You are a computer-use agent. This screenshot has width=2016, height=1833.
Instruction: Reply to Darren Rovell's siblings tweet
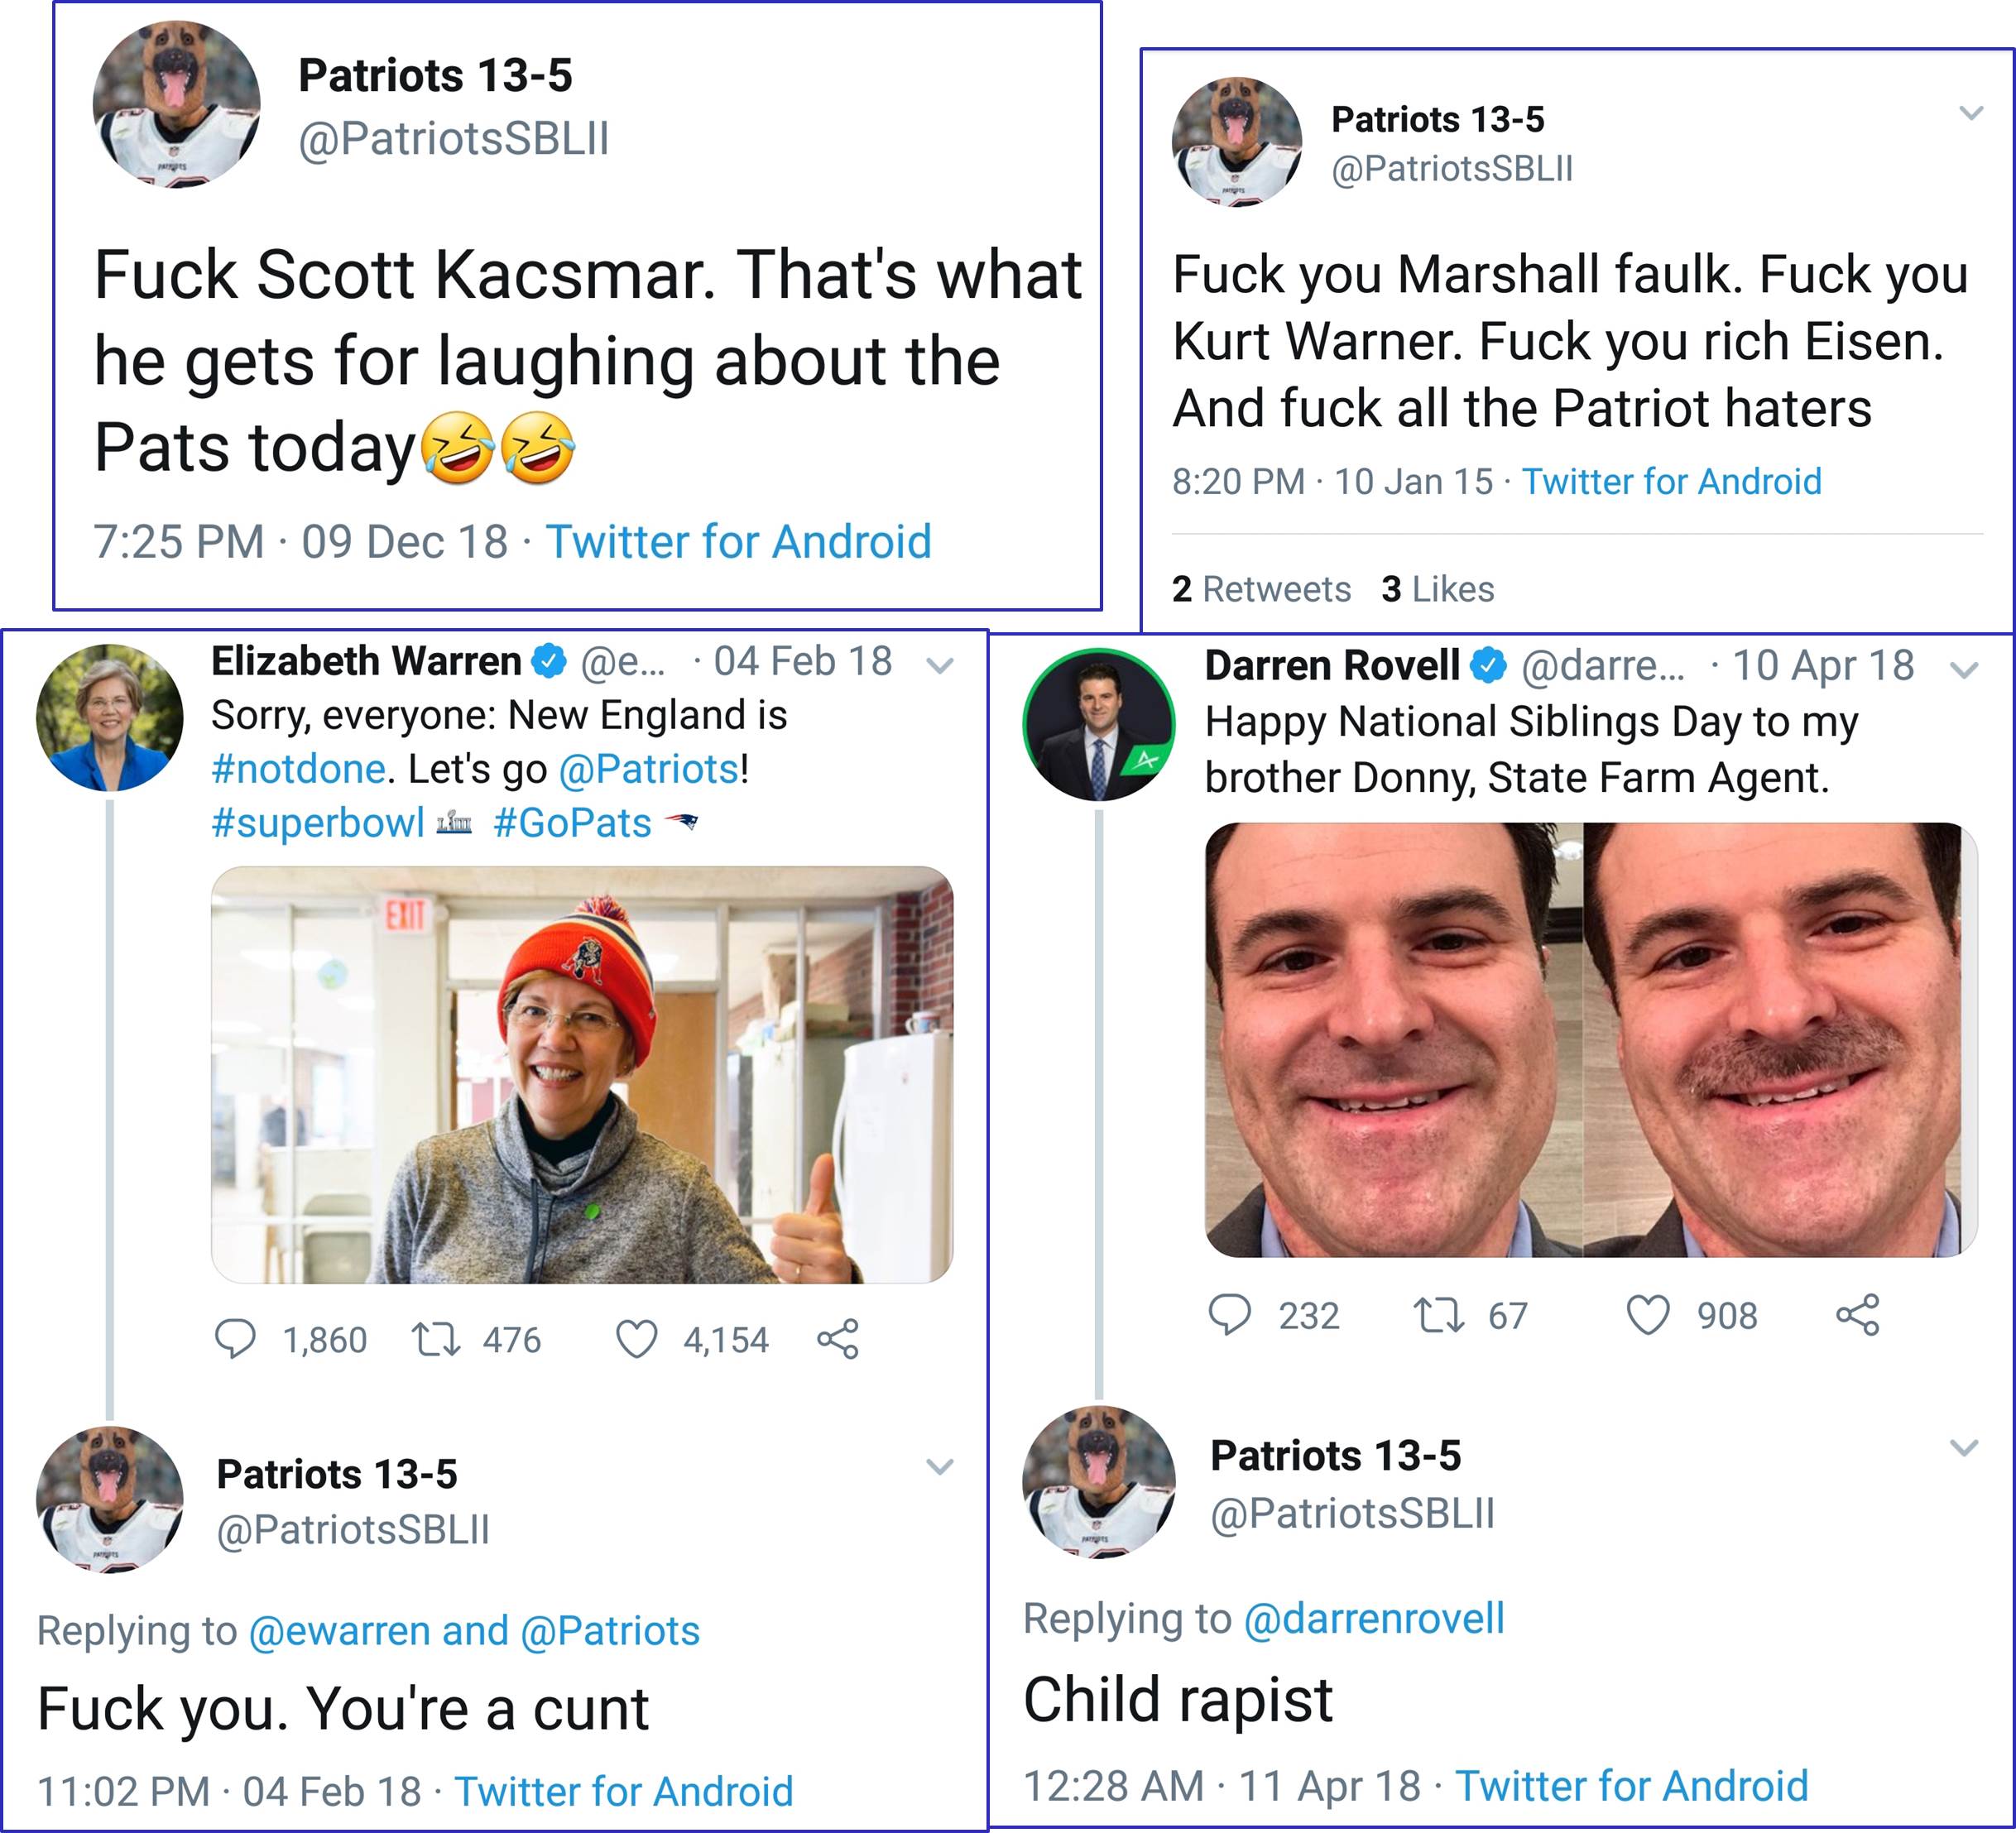[1230, 1315]
